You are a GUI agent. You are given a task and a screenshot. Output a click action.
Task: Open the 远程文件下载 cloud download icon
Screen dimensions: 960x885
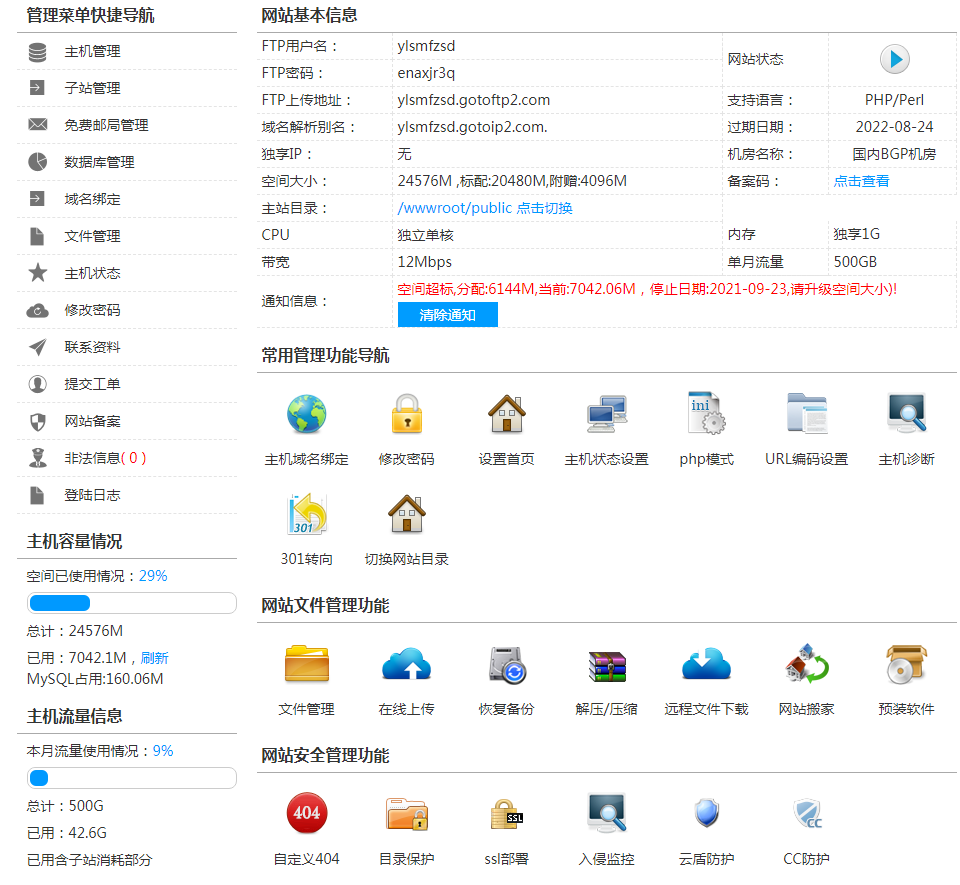click(x=706, y=664)
